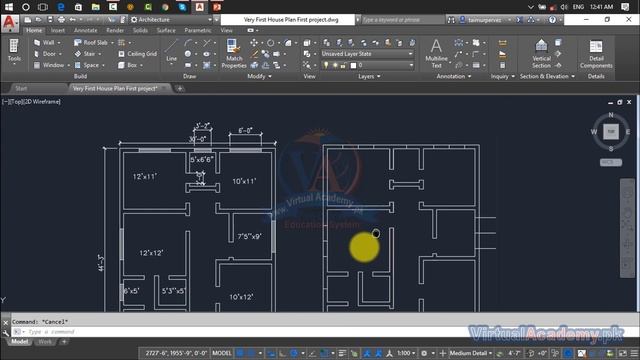Screen dimensions: 640x360
Task: Open Windows Start menu
Action: click(x=9, y=7)
